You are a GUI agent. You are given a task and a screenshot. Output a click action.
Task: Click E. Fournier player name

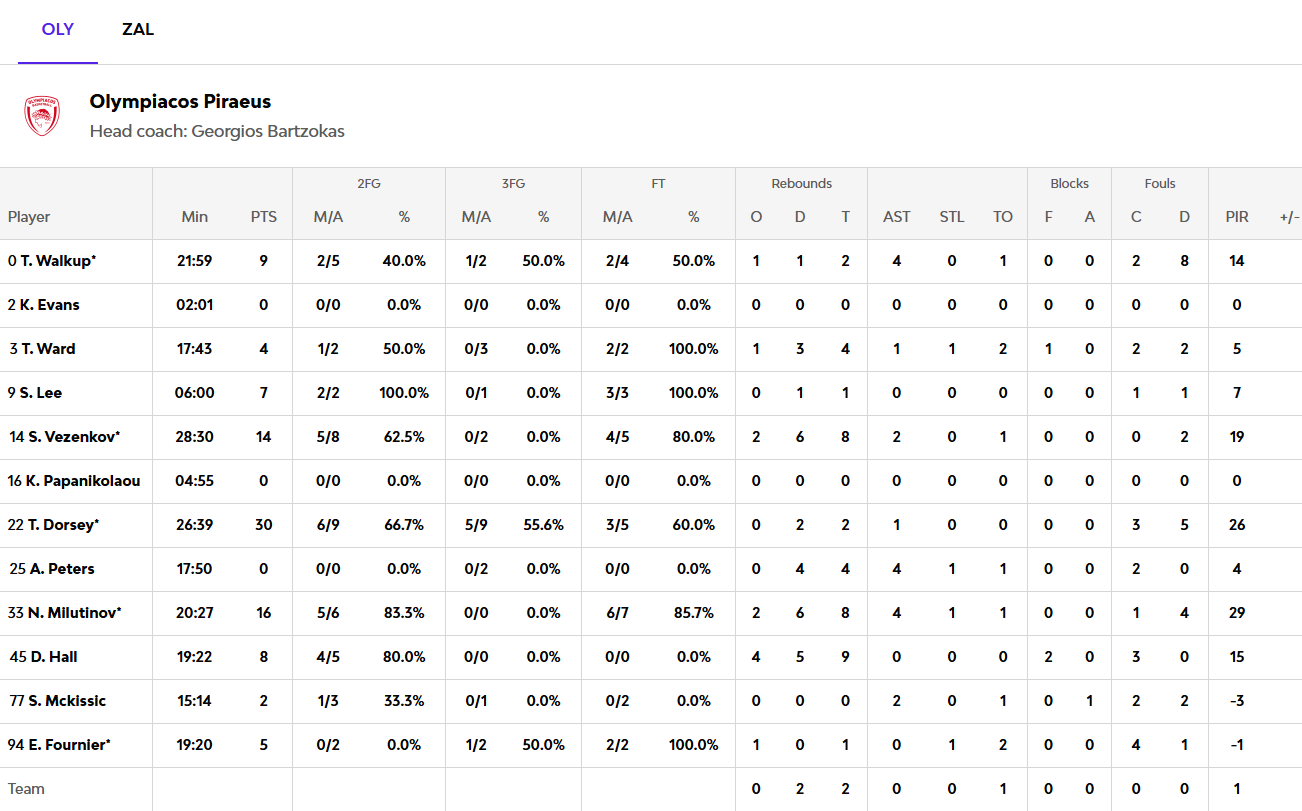point(63,745)
